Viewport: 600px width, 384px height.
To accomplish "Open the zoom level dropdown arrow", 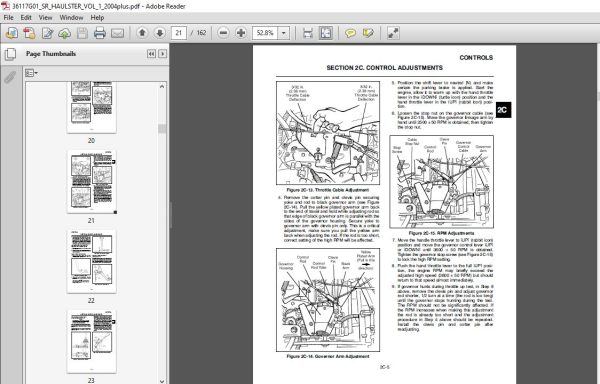I will click(x=284, y=33).
